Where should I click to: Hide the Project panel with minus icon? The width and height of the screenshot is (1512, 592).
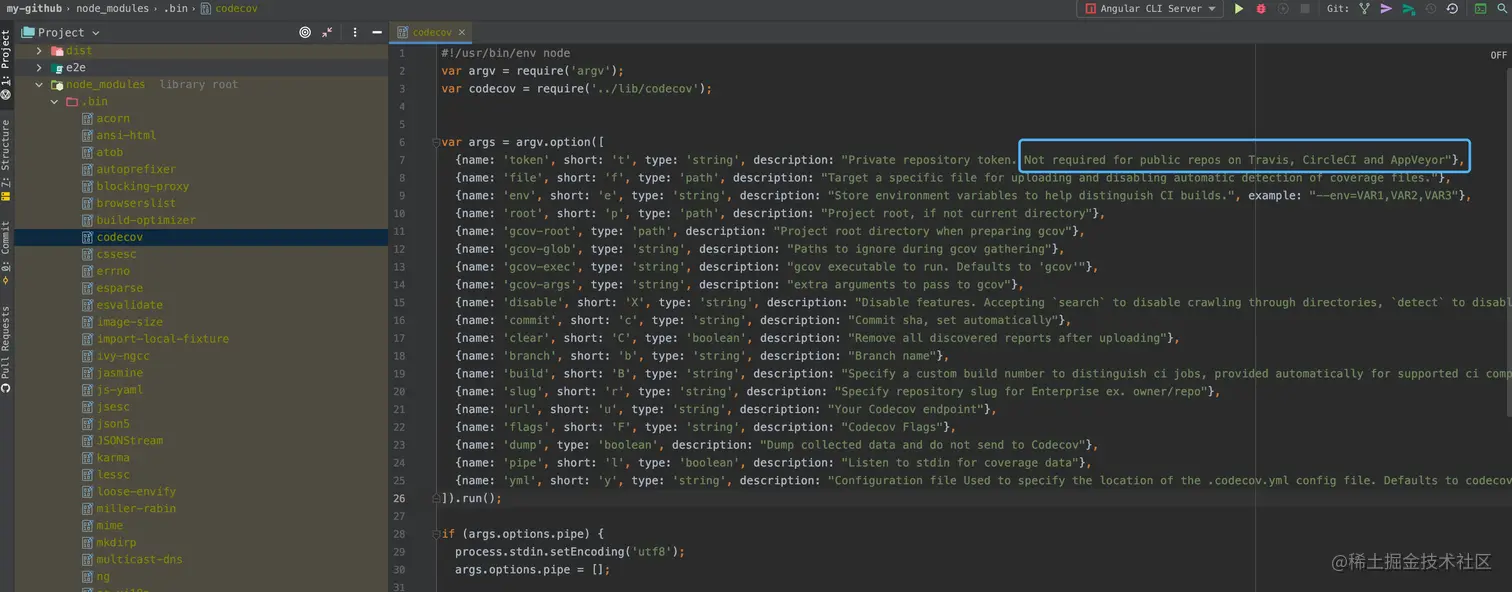(377, 32)
